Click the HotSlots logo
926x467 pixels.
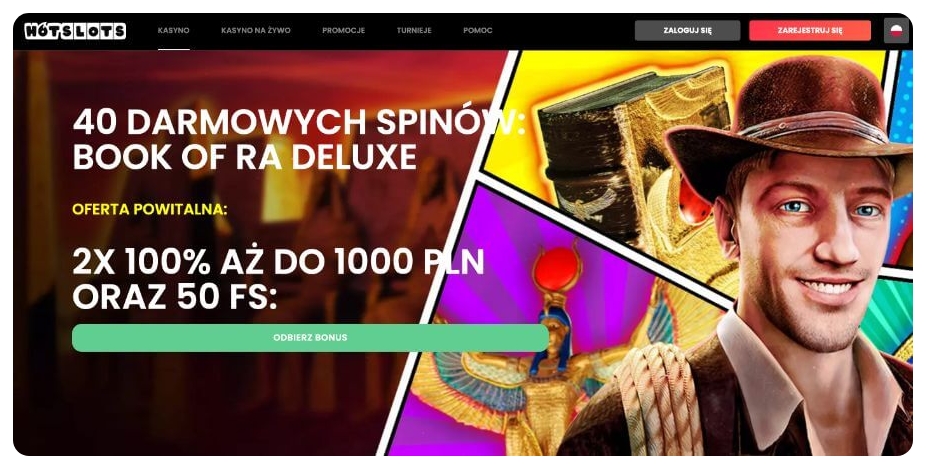coord(75,31)
